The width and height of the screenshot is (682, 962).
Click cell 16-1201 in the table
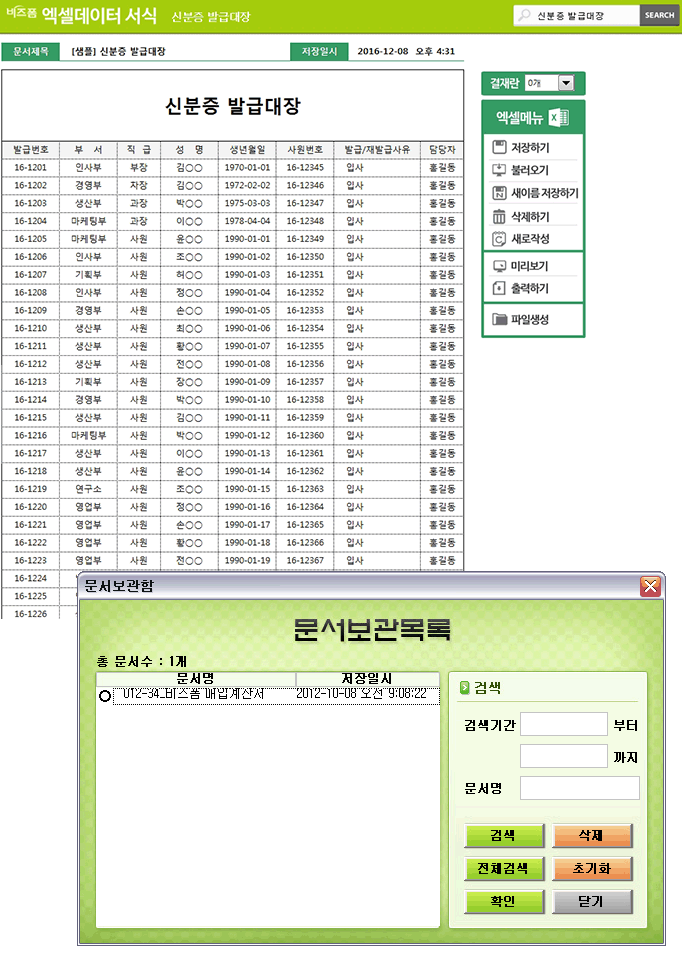[31, 167]
